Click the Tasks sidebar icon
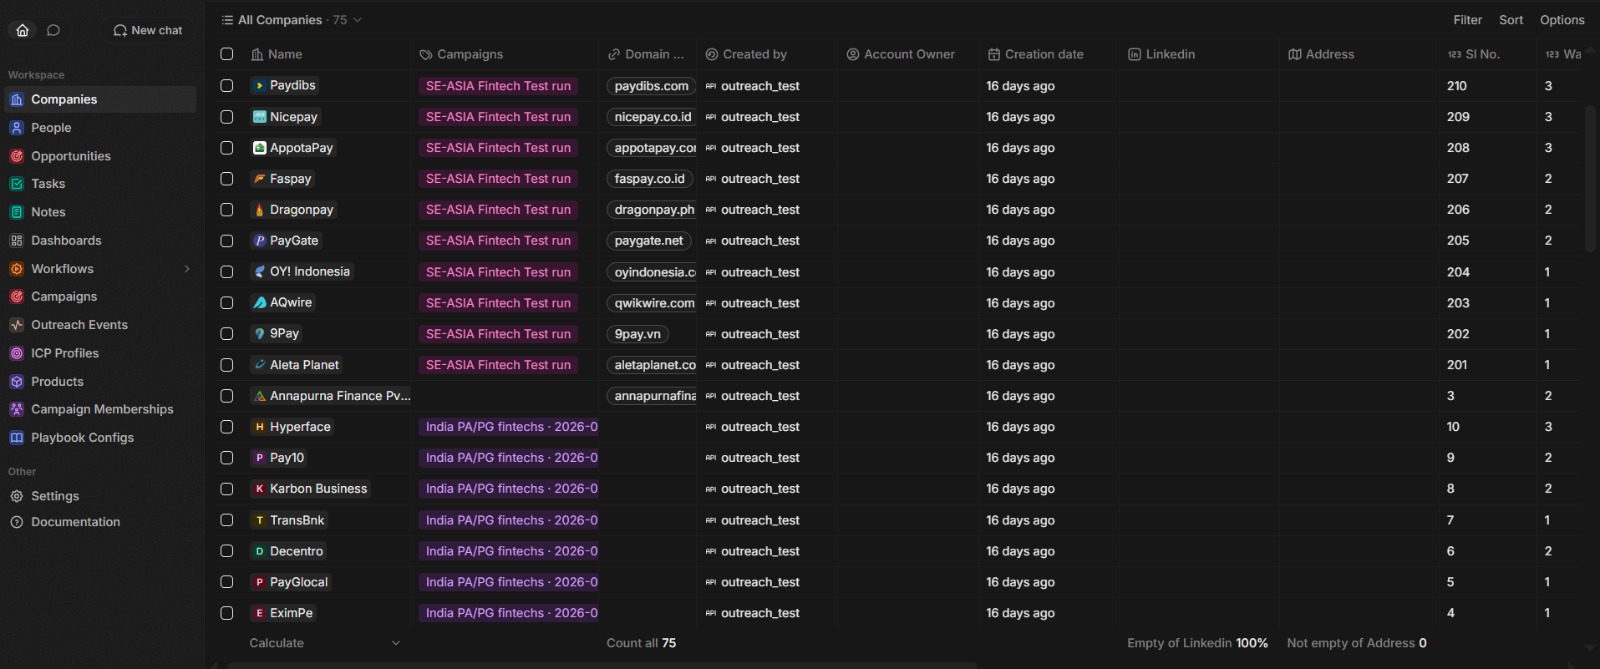Viewport: 1600px width, 669px height. pos(16,184)
